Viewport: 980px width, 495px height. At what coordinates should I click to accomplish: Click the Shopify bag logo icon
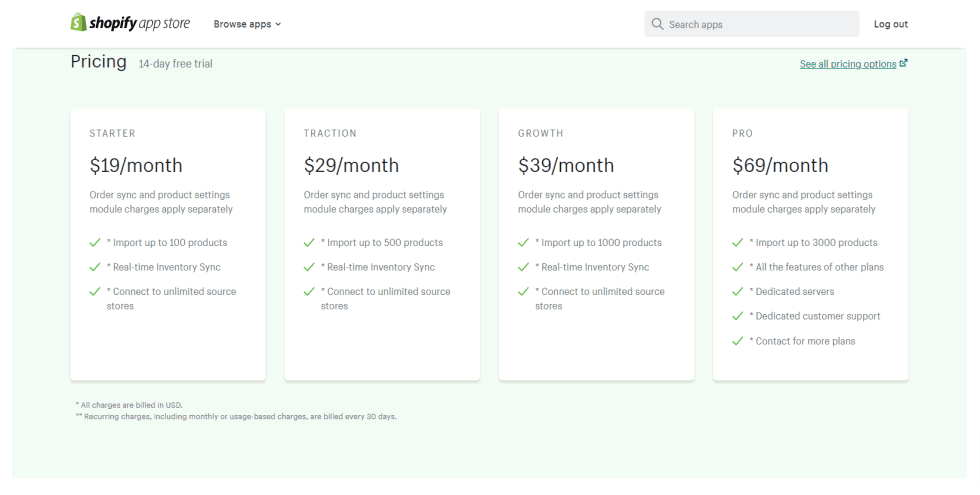tap(78, 22)
